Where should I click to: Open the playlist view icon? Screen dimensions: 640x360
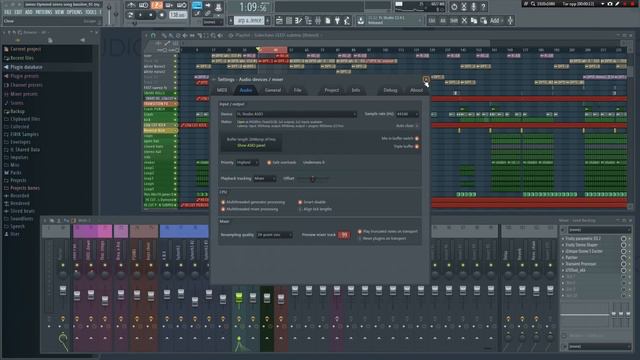coord(279,20)
